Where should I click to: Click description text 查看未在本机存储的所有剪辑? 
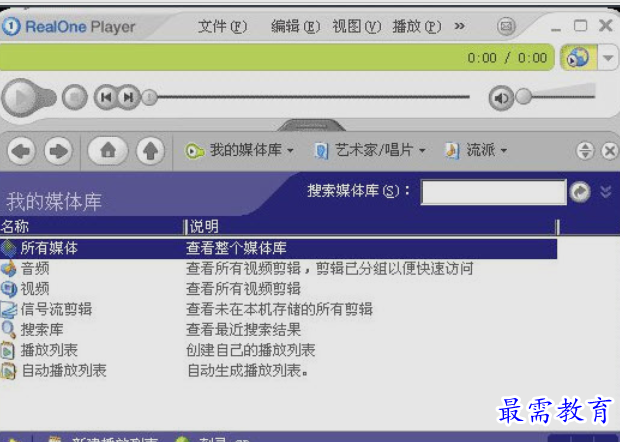(x=280, y=309)
